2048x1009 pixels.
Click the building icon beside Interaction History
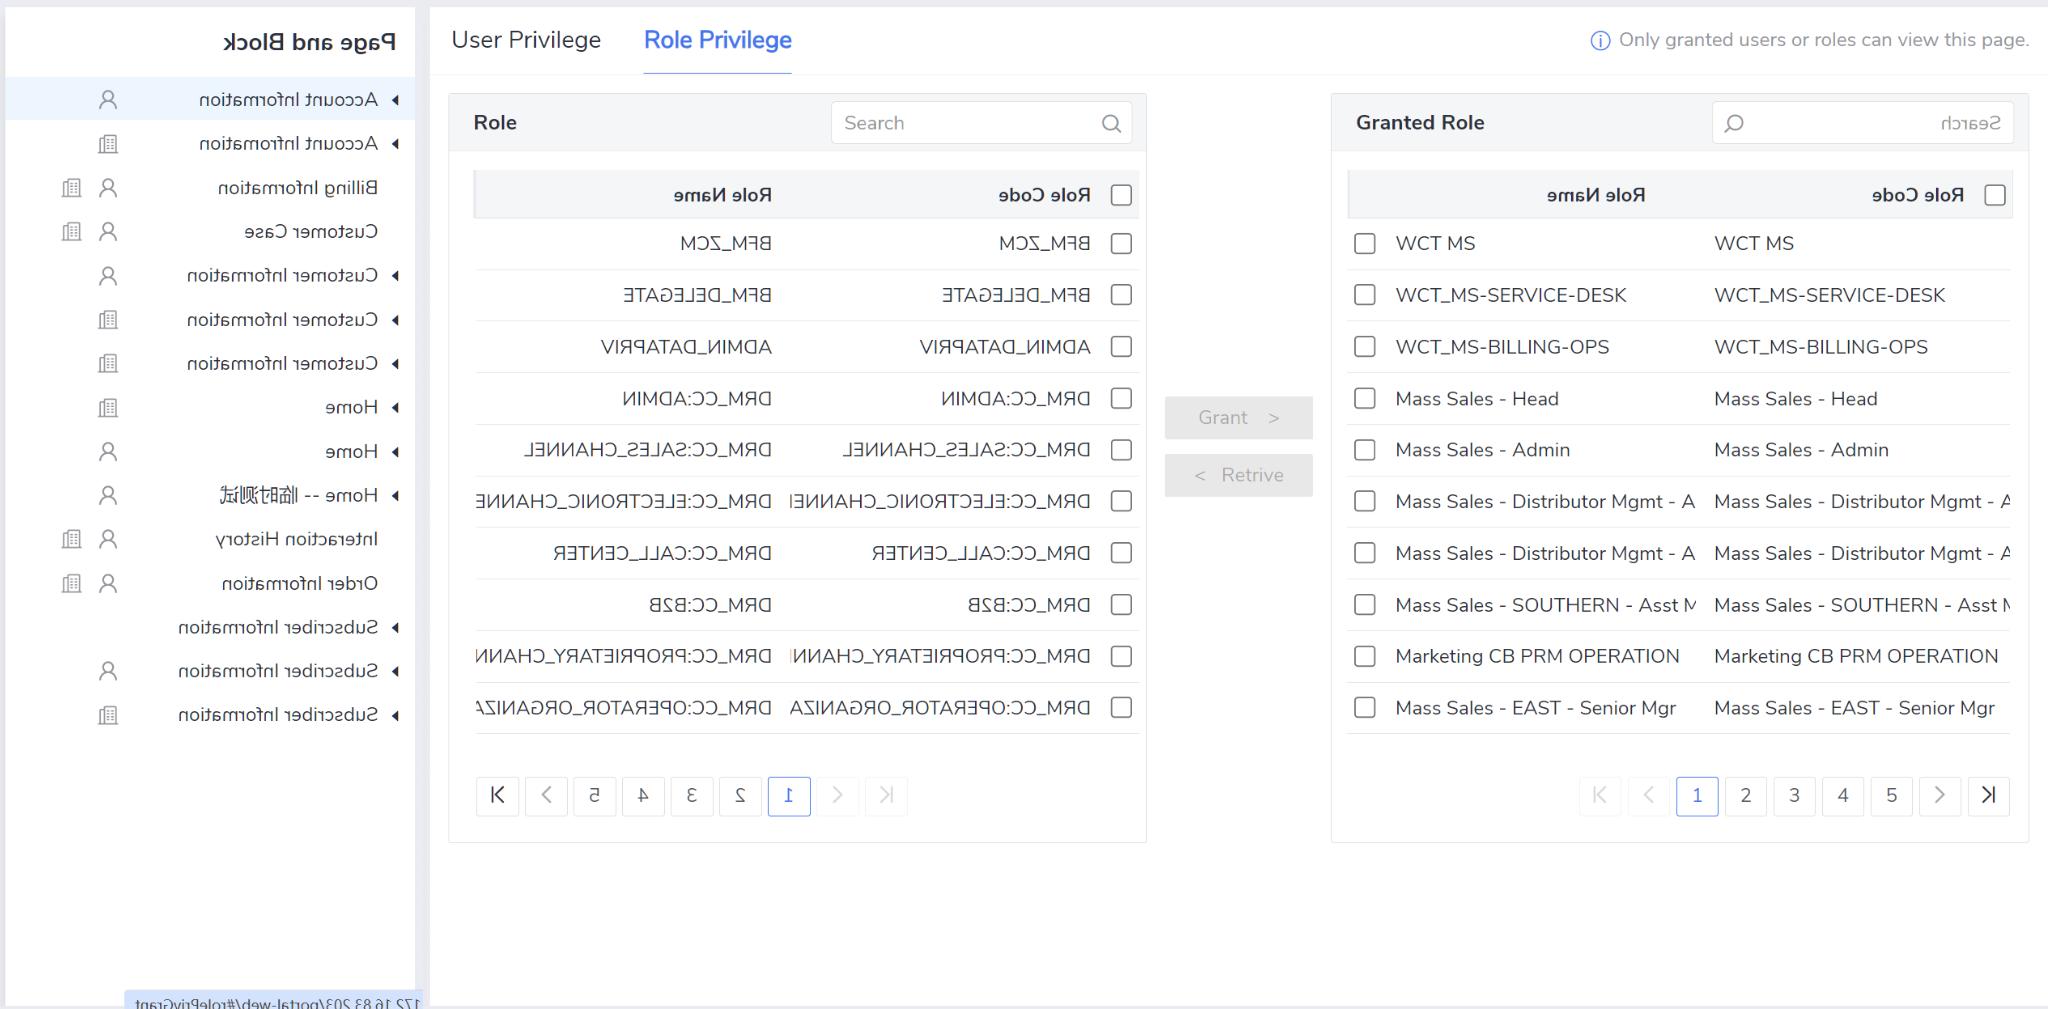[71, 540]
